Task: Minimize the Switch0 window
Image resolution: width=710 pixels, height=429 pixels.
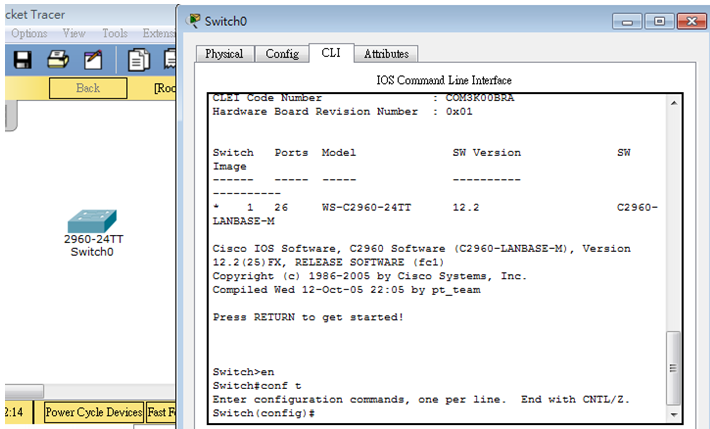Action: pyautogui.click(x=627, y=21)
